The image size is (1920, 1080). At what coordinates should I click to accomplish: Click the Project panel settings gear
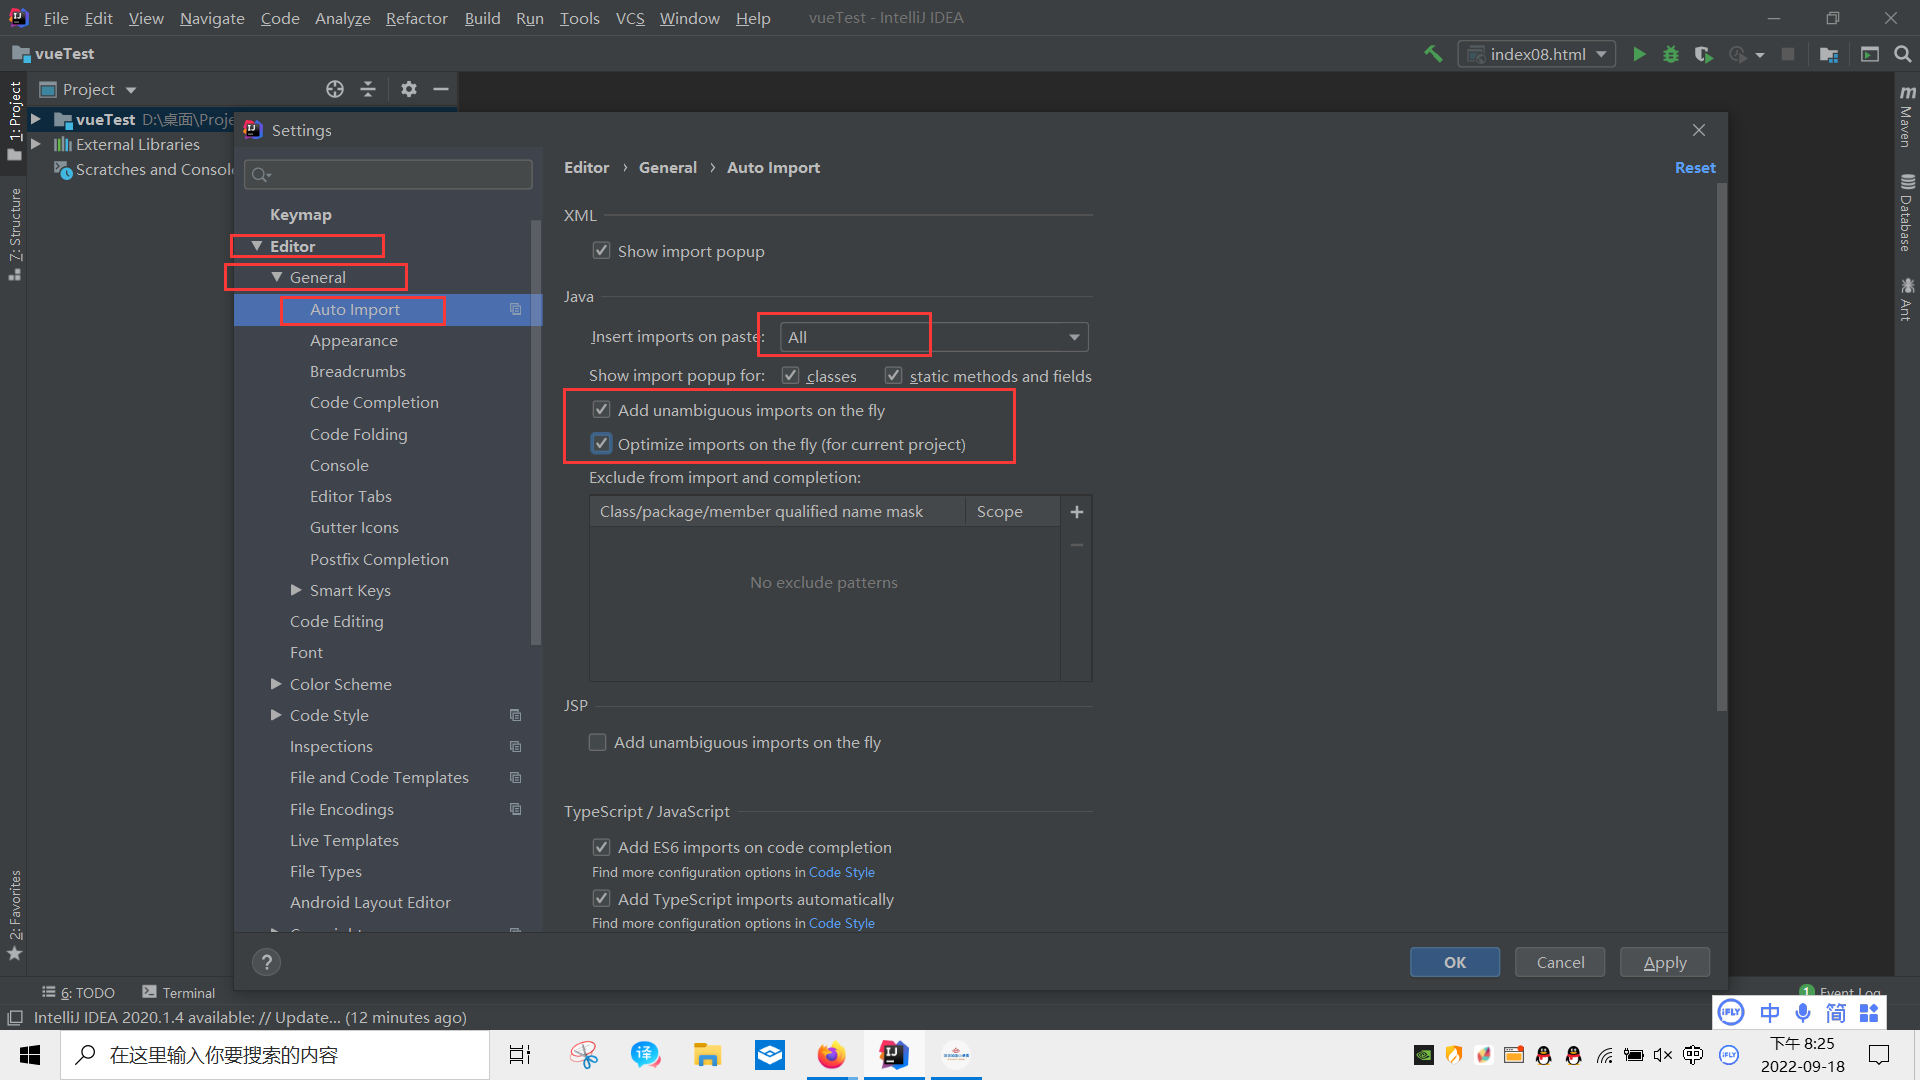[x=408, y=89]
